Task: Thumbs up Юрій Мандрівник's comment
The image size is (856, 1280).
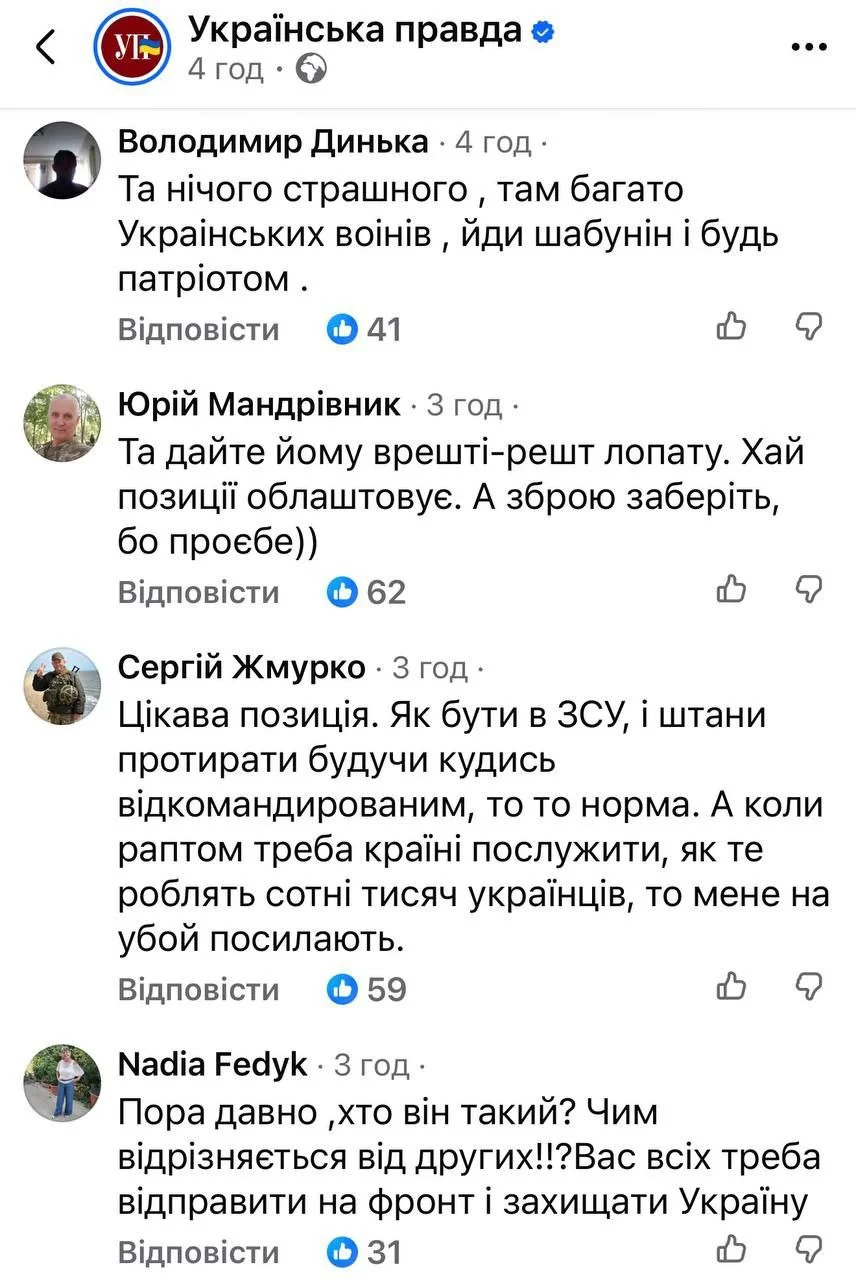Action: point(732,590)
